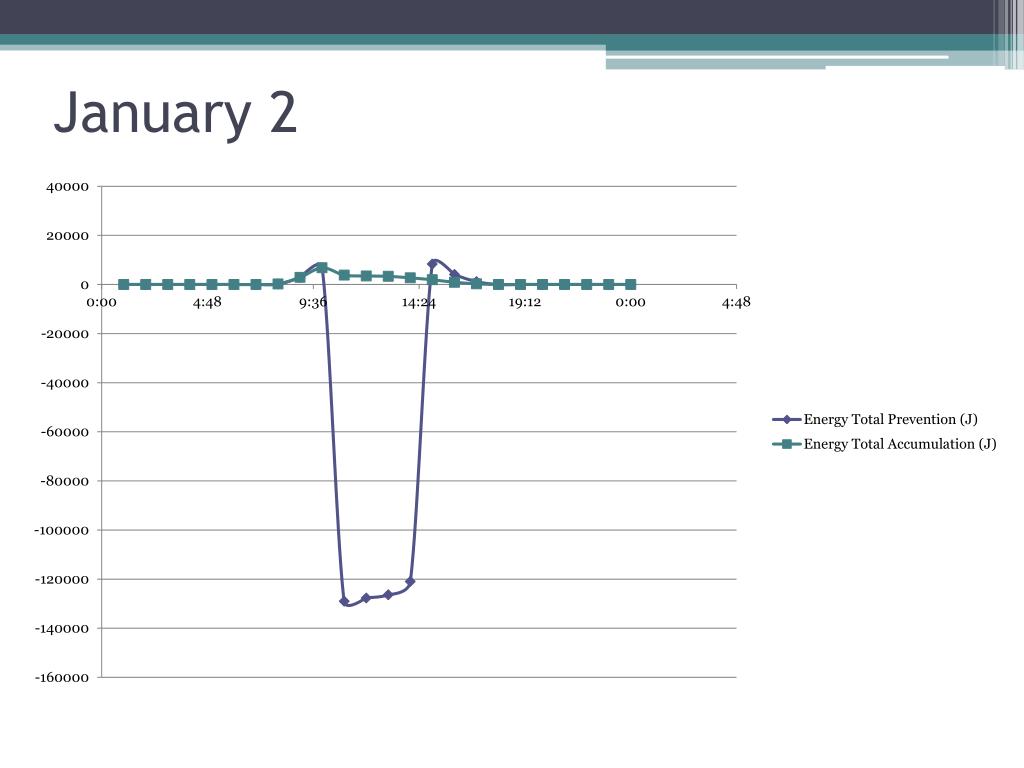The image size is (1024, 768).
Task: Select the -160000 y-axis label
Action: (61, 678)
